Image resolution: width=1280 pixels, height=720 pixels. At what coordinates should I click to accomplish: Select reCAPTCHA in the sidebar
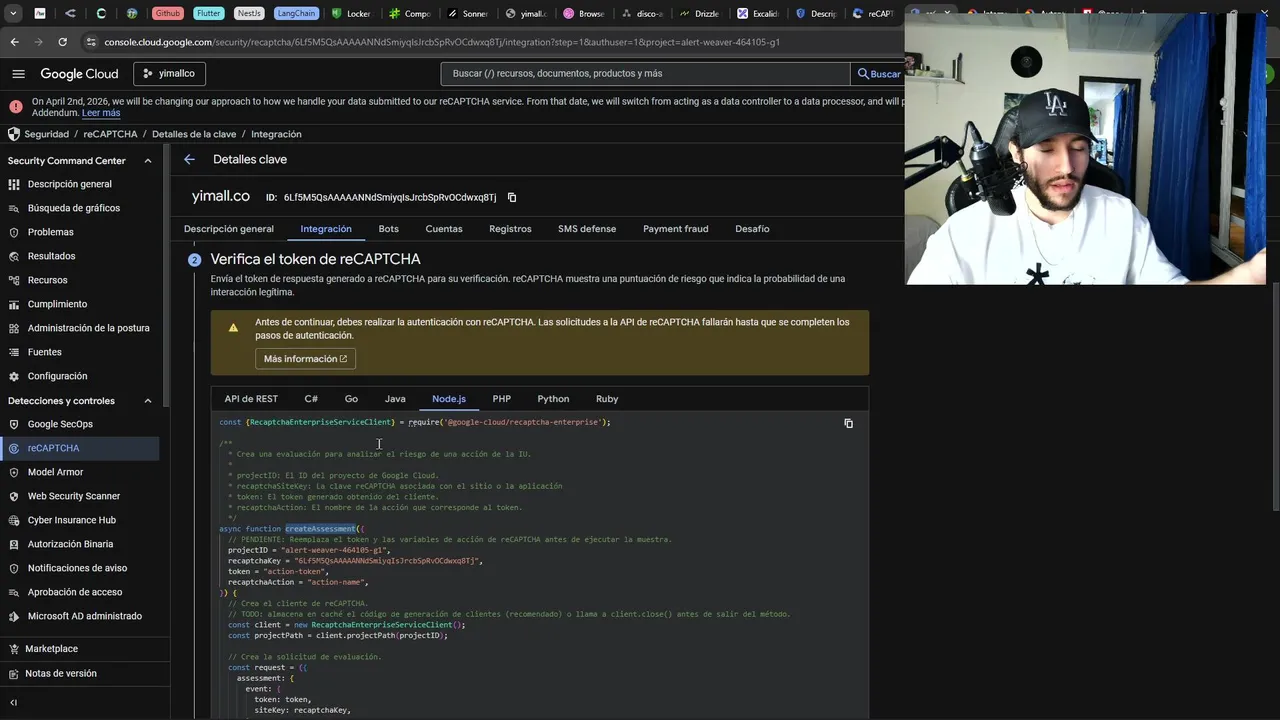pos(80,448)
